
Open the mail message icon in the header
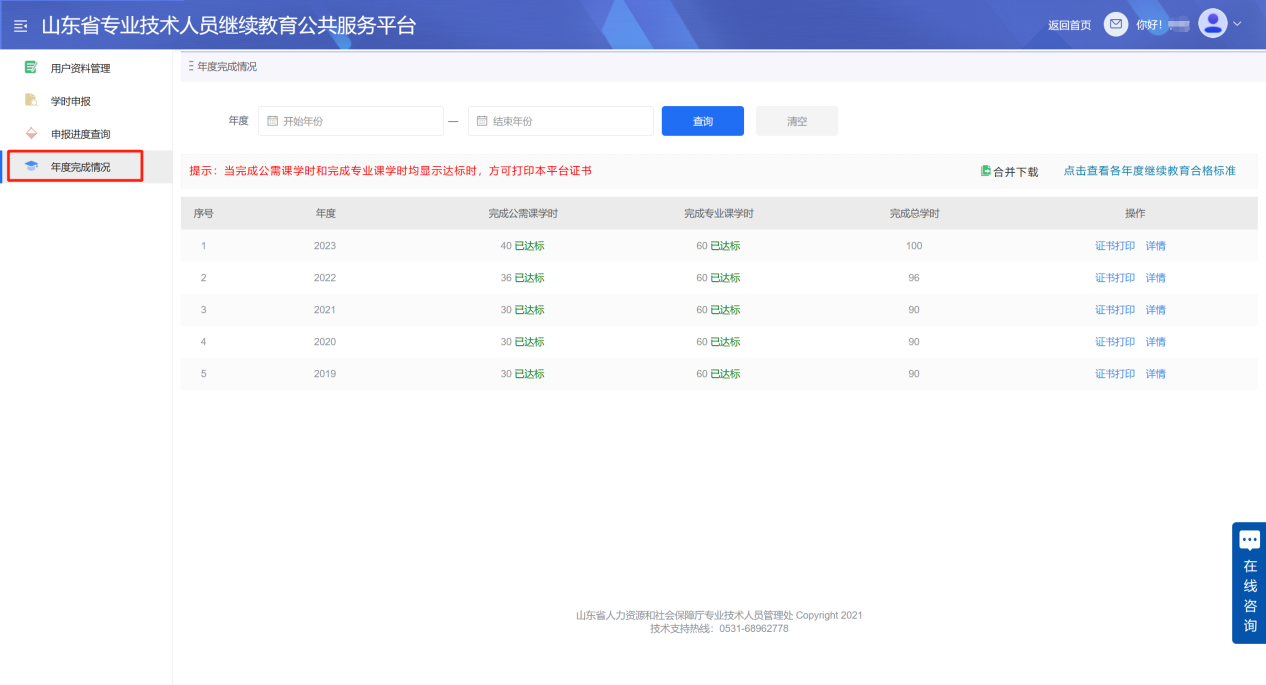click(x=1115, y=23)
